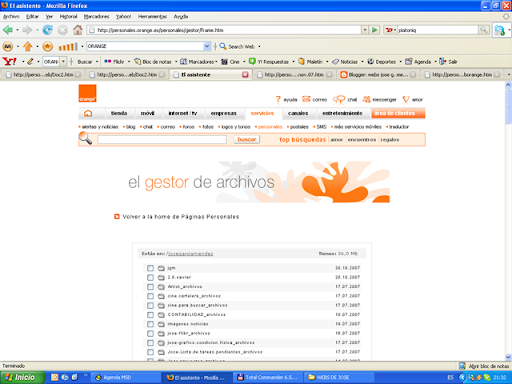Open the área de clientes button

[398, 113]
